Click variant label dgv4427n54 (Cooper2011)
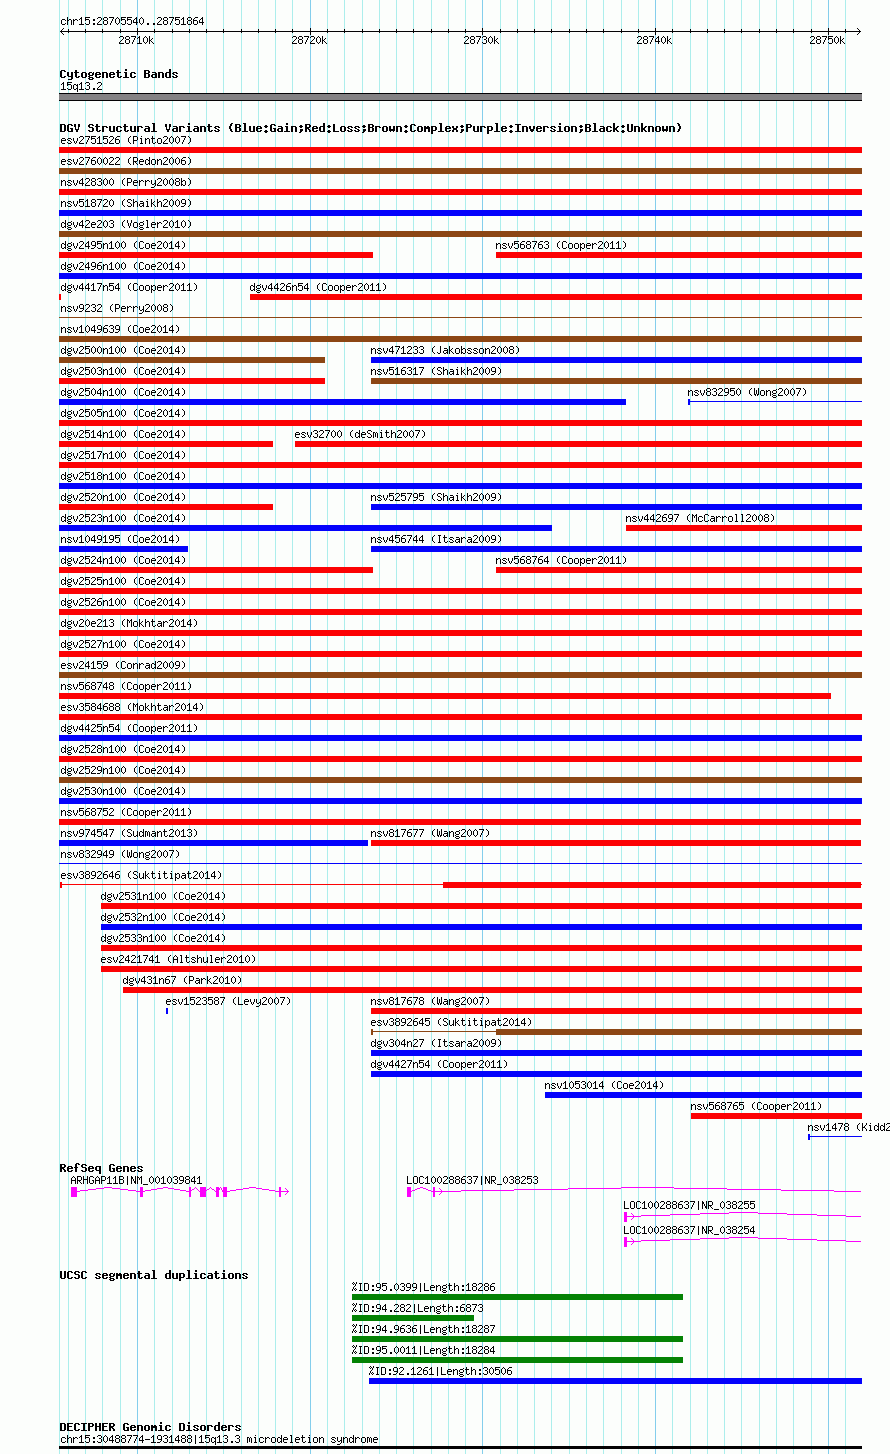Image resolution: width=890 pixels, height=1454 pixels. pos(439,1064)
